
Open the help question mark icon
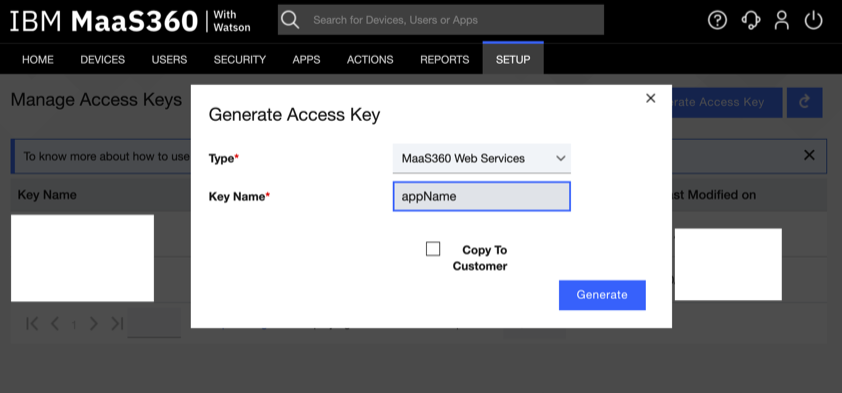(x=717, y=20)
